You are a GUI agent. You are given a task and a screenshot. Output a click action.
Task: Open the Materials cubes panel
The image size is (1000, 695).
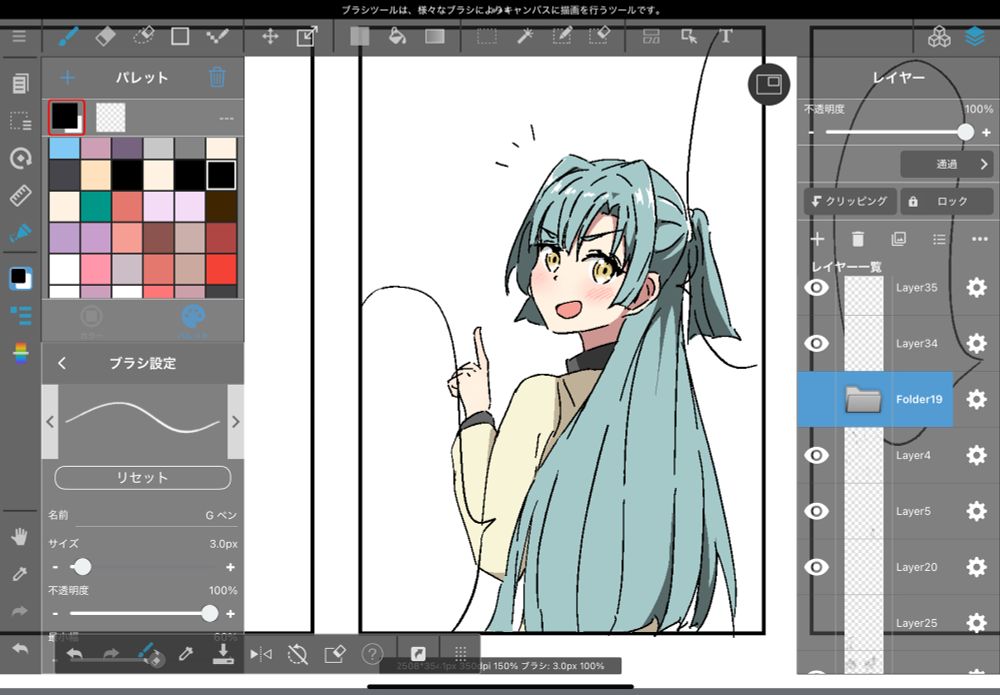(x=939, y=37)
